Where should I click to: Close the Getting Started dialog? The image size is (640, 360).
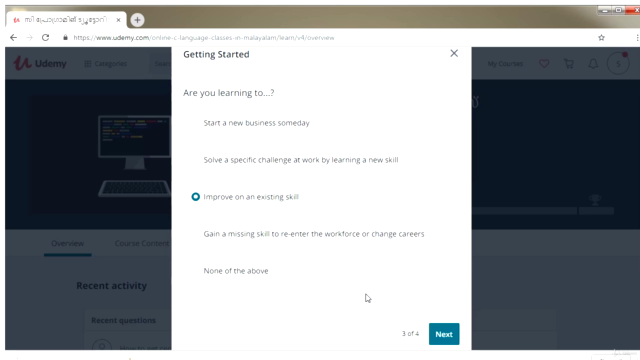point(454,53)
